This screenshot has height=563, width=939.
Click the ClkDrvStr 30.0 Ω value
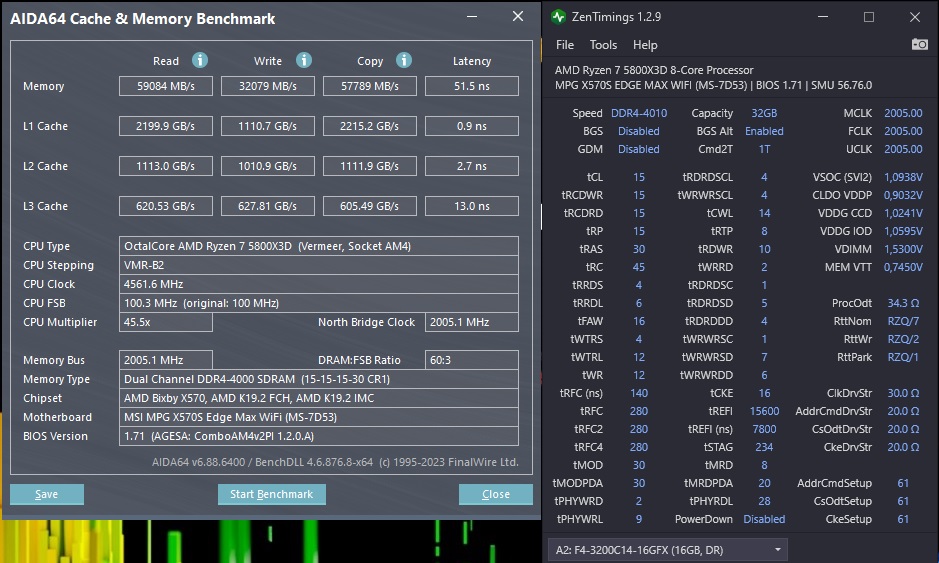click(x=903, y=394)
